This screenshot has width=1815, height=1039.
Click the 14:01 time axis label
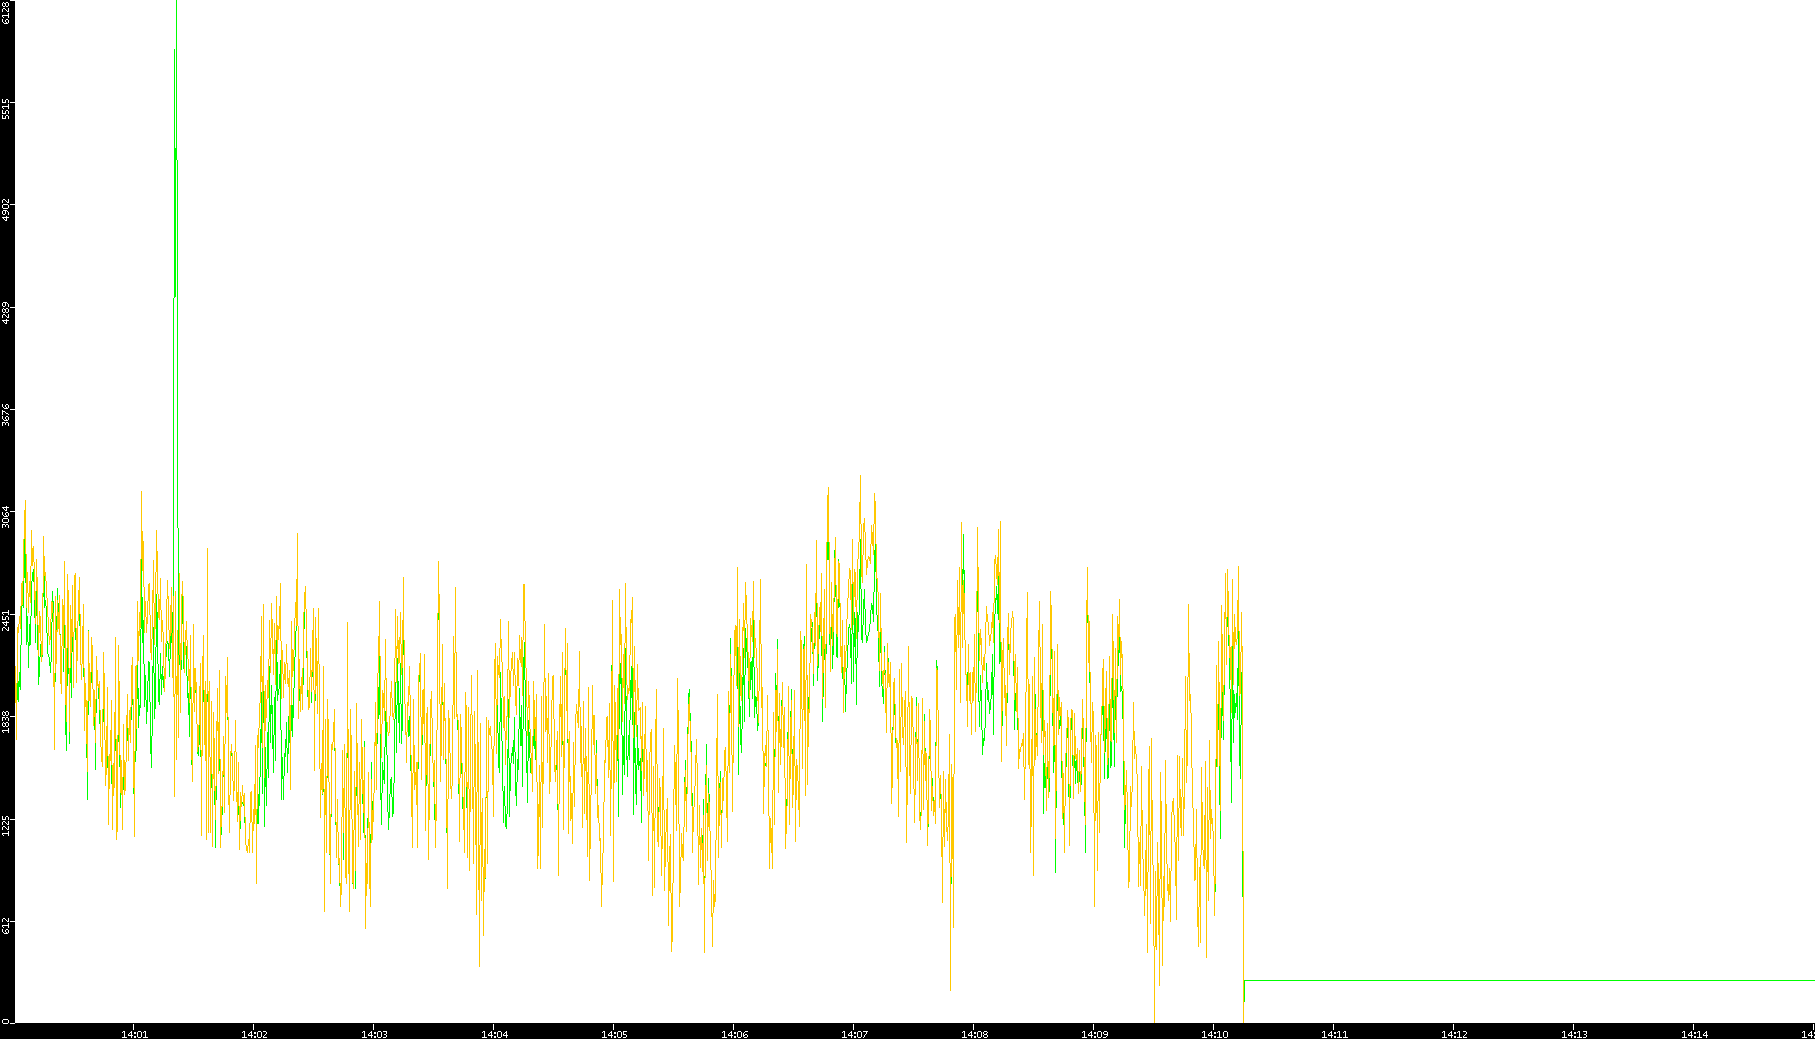coord(134,1034)
